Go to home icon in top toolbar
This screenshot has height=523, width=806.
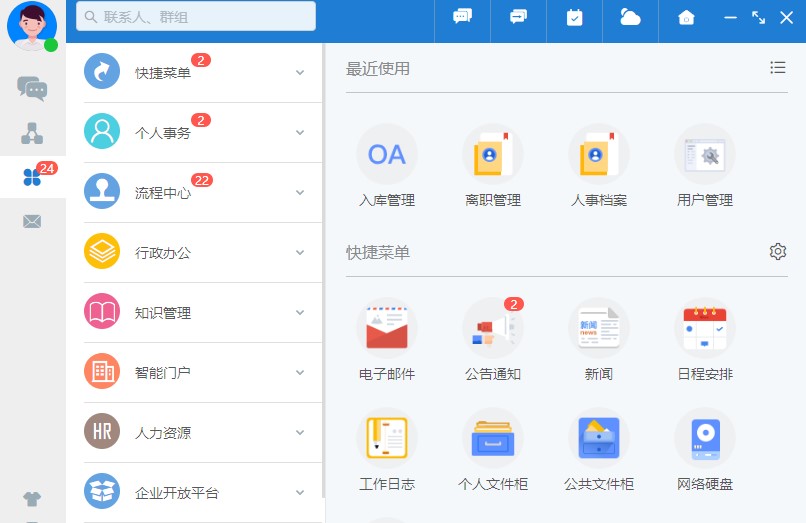[686, 17]
